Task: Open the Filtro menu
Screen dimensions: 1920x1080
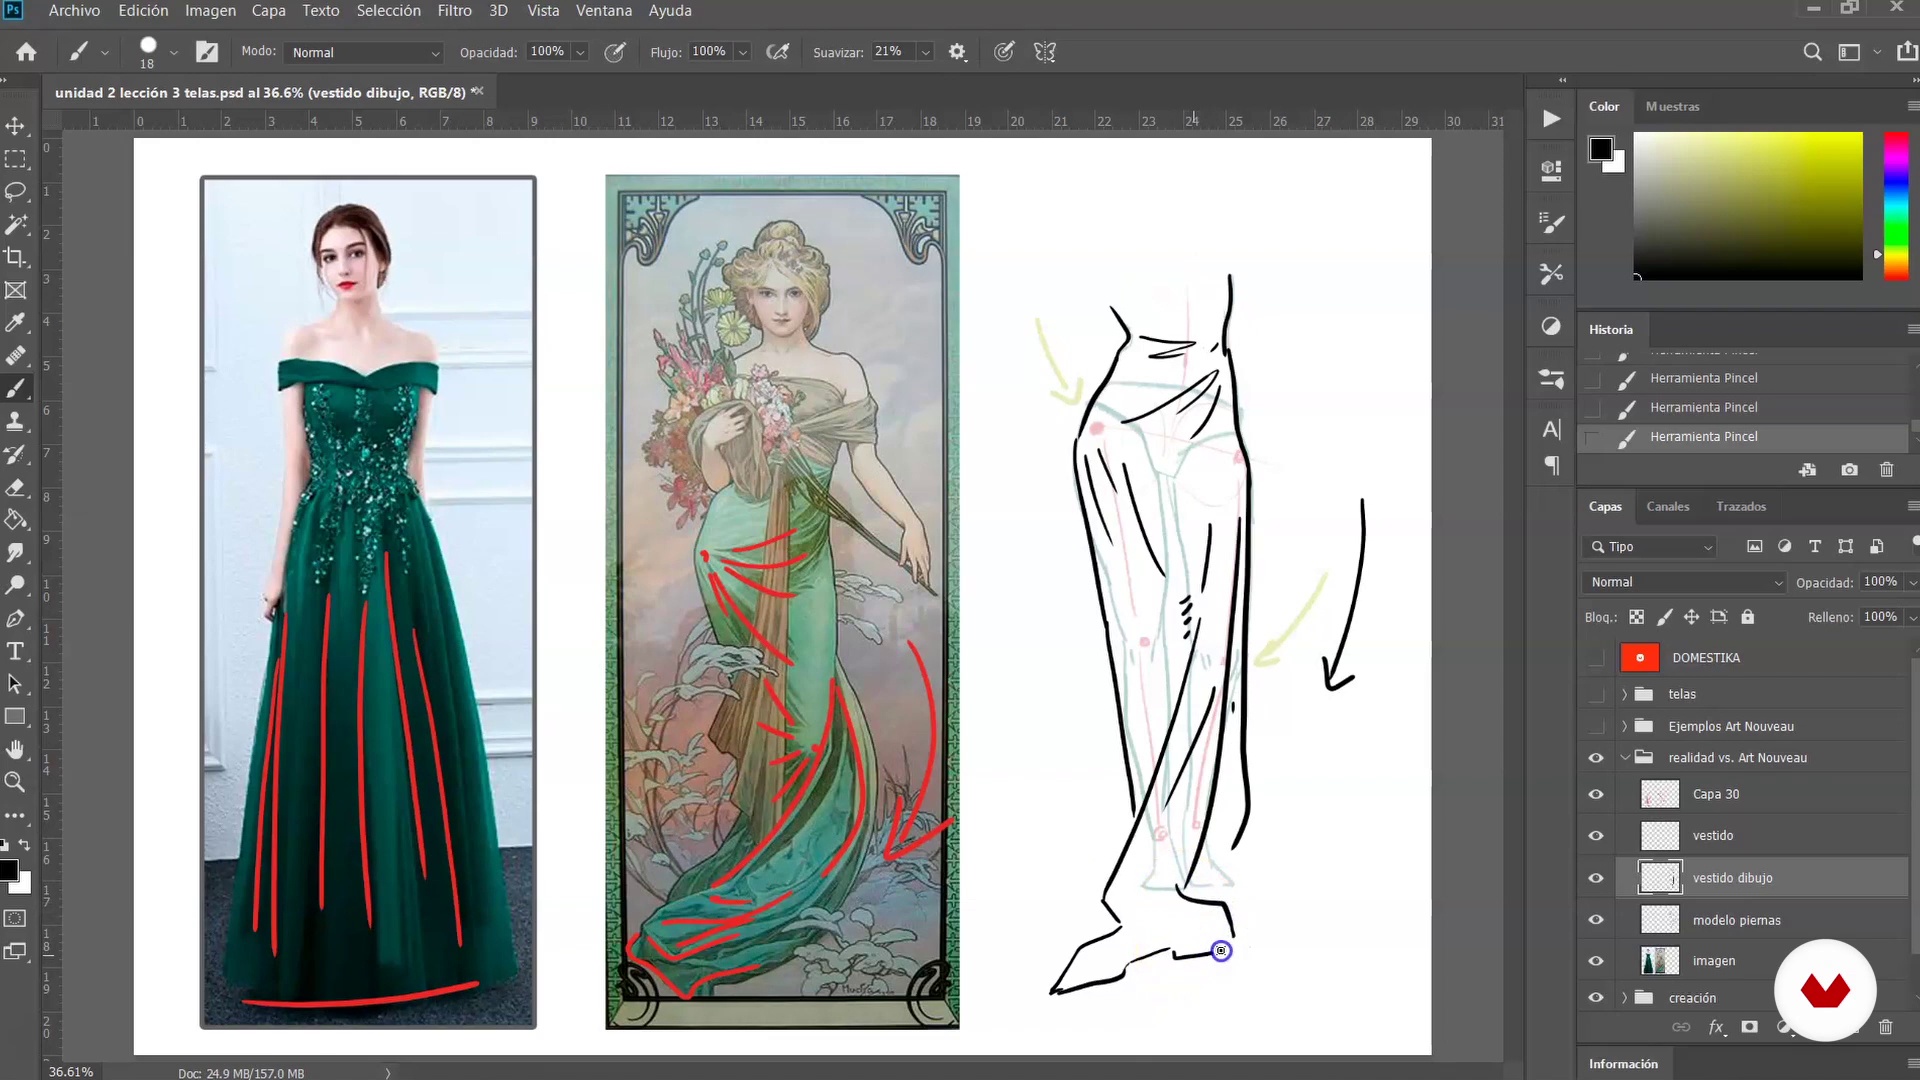Action: click(x=454, y=10)
